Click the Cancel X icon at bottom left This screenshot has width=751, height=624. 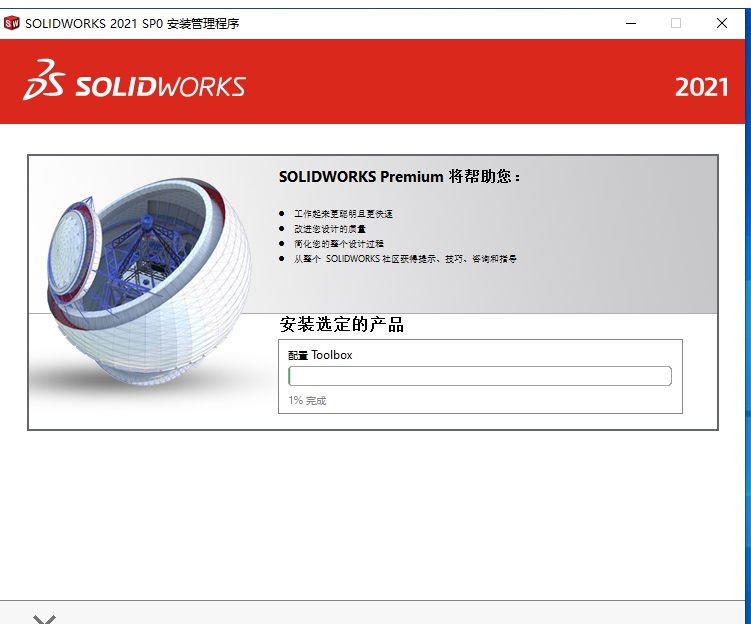[45, 619]
